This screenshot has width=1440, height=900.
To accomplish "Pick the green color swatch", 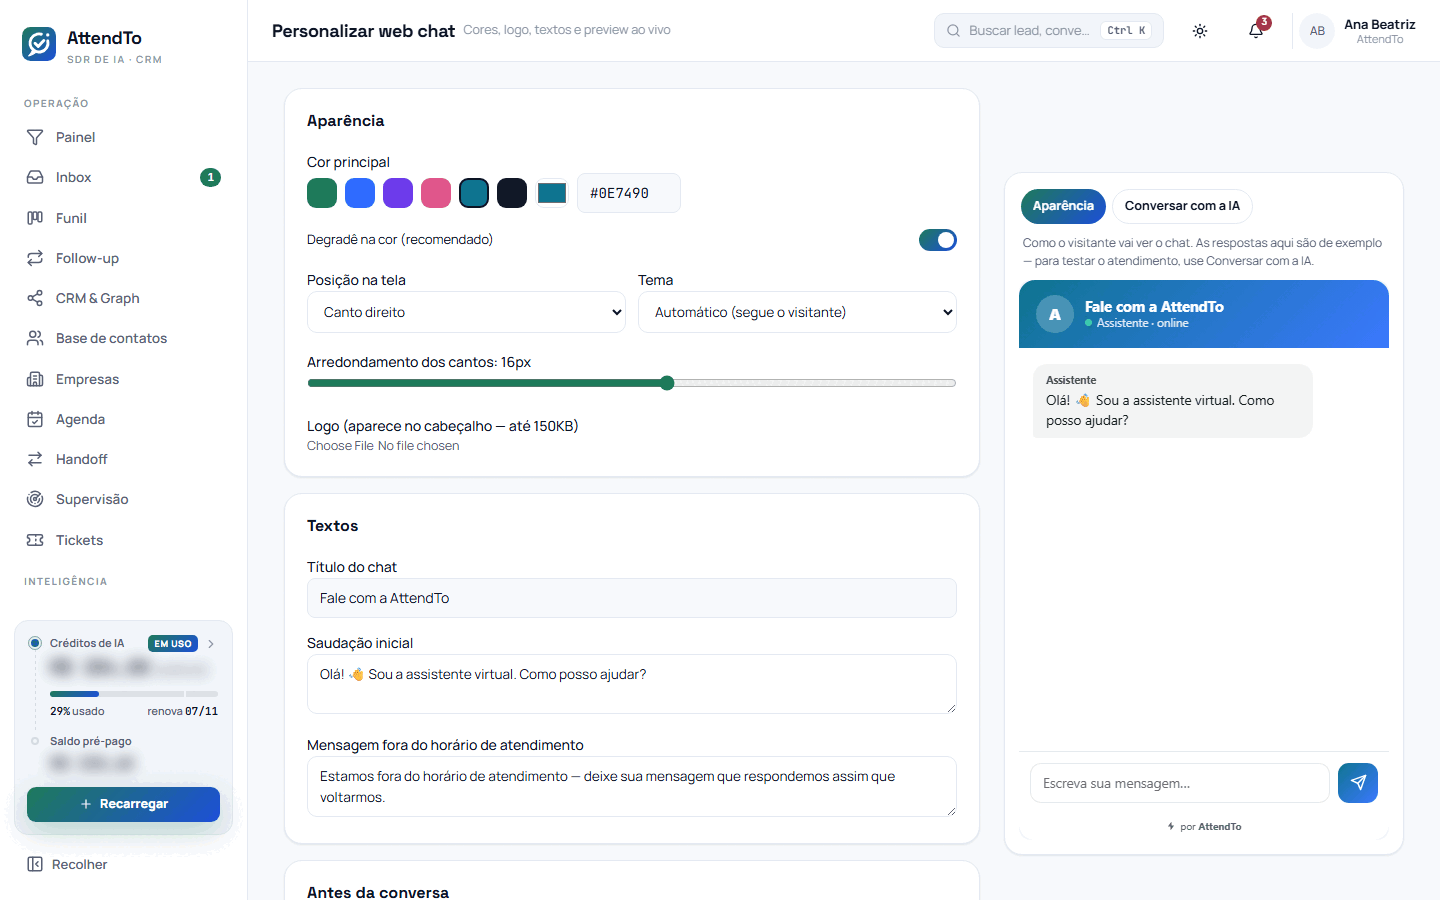I will [x=322, y=193].
